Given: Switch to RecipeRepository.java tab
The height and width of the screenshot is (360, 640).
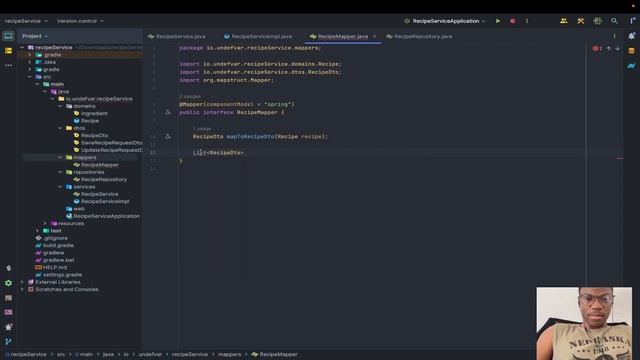Looking at the screenshot, I should coord(419,36).
